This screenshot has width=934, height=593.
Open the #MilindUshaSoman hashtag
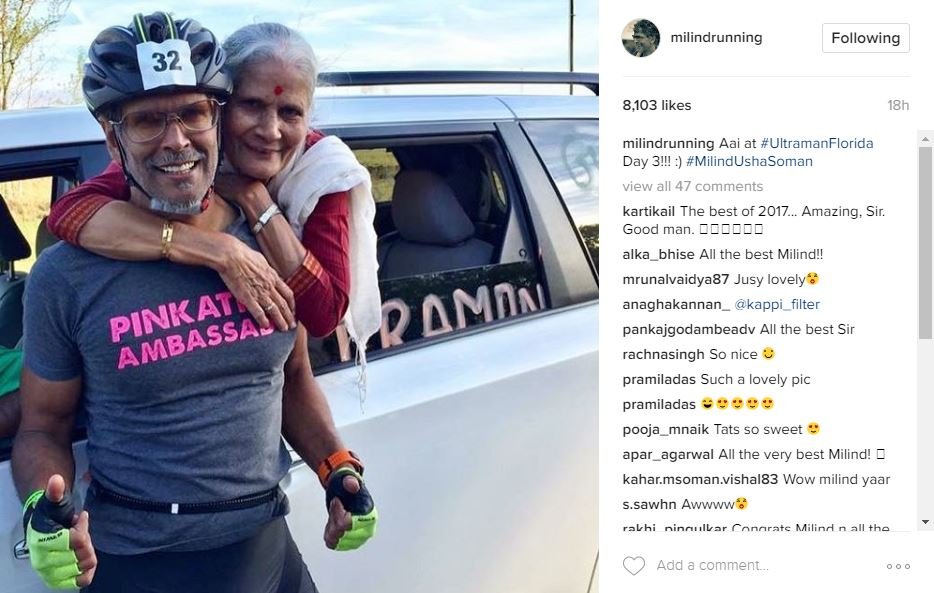[x=749, y=161]
